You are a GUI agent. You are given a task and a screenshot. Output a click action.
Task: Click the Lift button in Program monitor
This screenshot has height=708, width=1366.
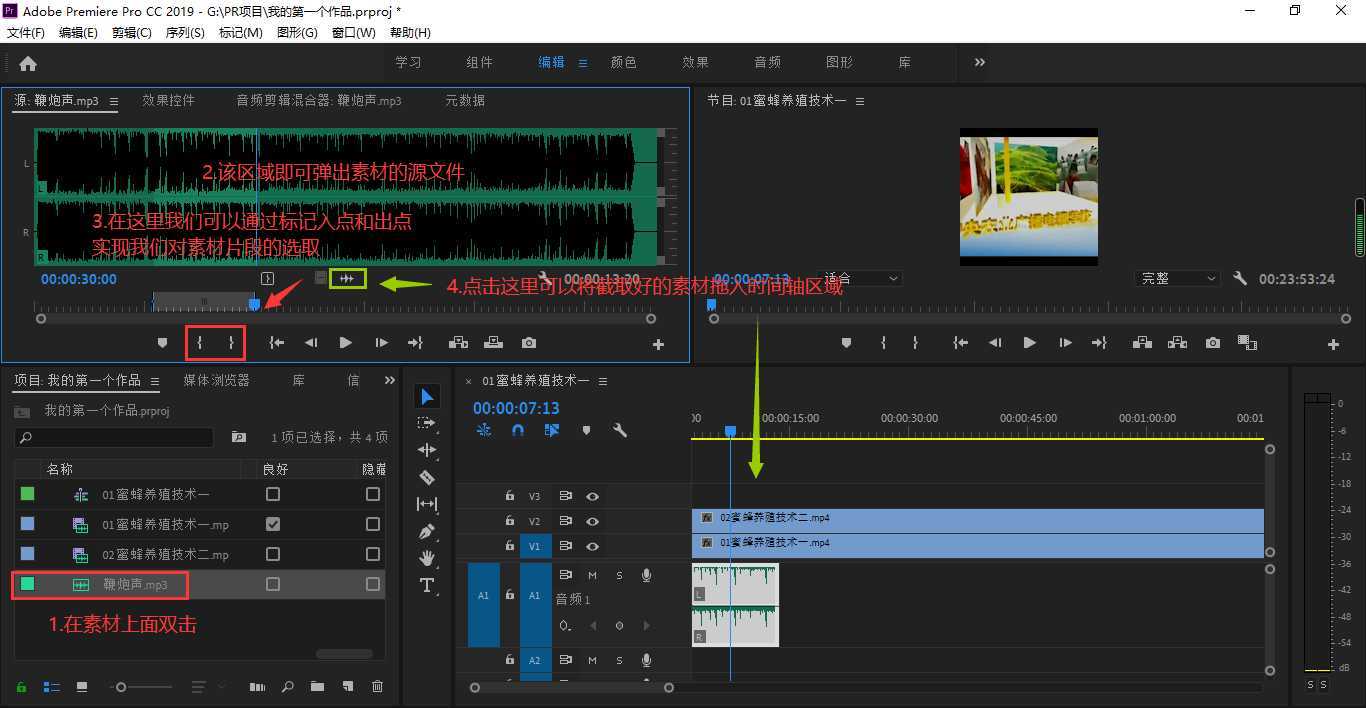(x=1142, y=343)
